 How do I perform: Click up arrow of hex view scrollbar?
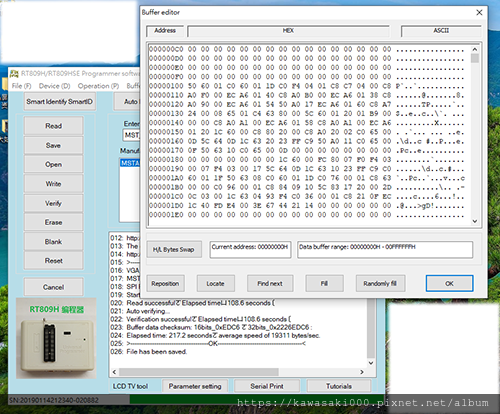475,49
